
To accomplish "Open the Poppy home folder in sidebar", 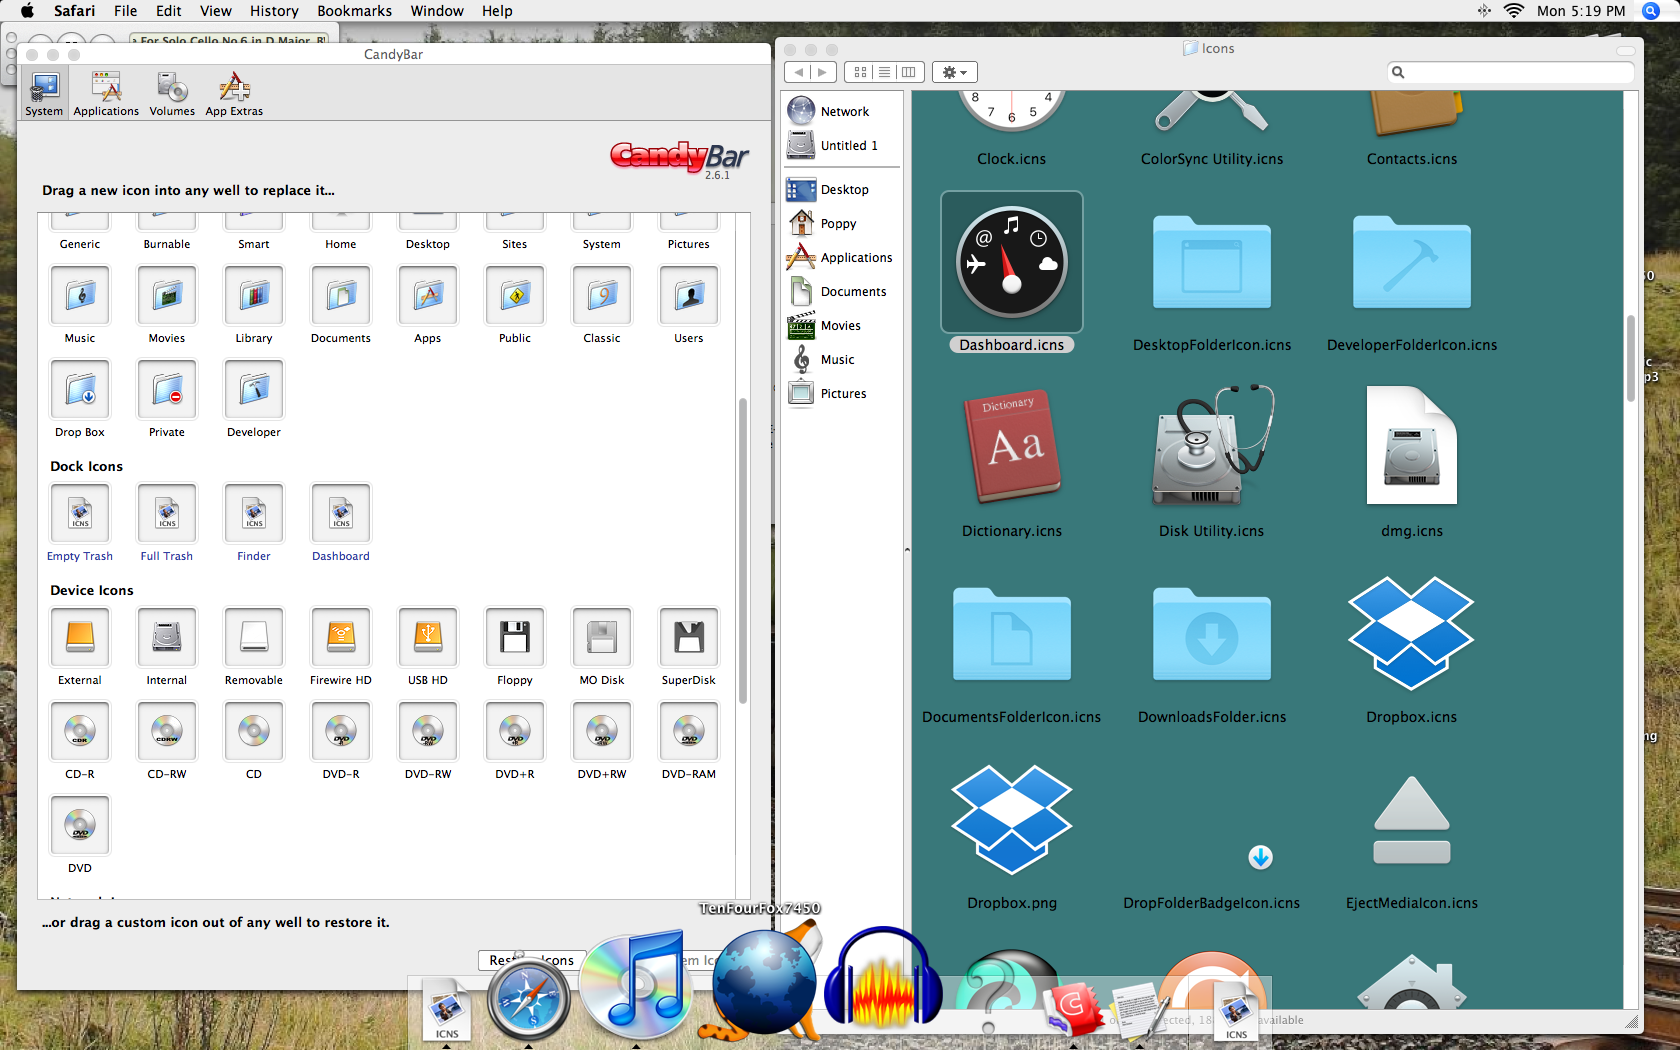I will click(842, 223).
